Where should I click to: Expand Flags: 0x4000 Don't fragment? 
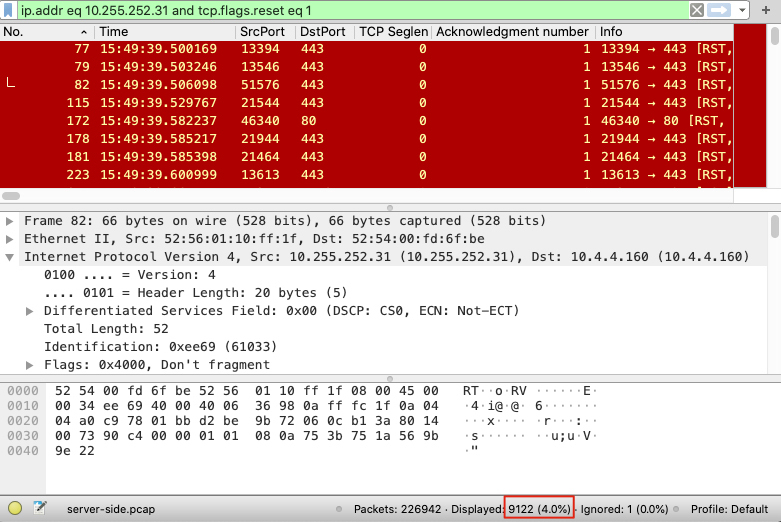[x=30, y=365]
